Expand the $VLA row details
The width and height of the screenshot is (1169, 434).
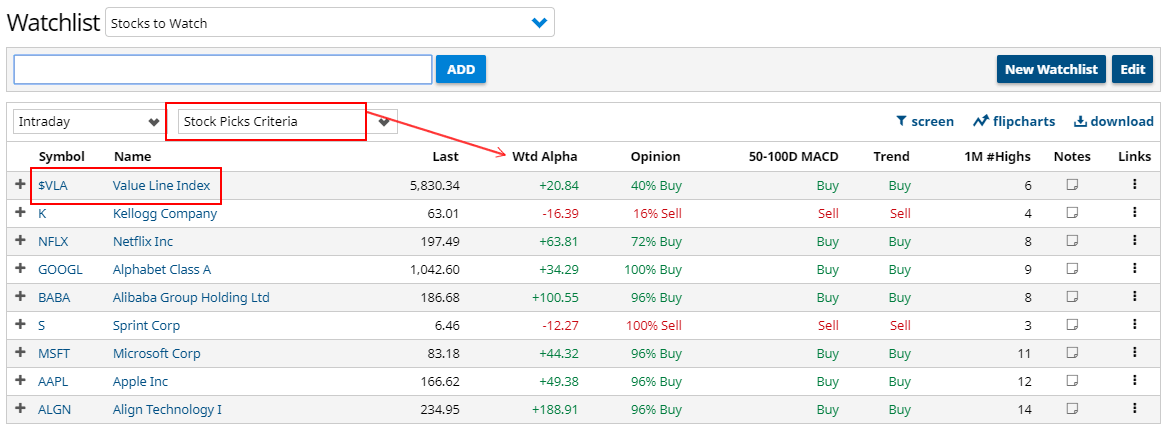[x=20, y=185]
